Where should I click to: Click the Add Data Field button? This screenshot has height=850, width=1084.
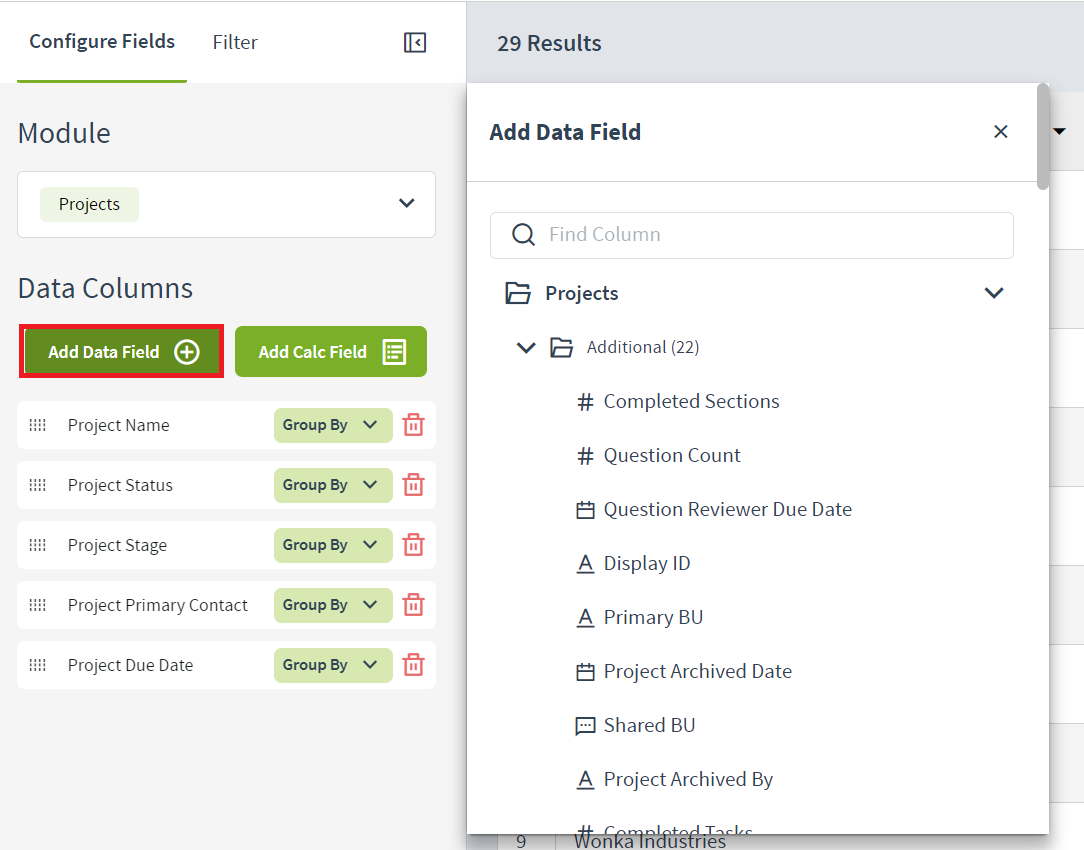click(x=122, y=352)
